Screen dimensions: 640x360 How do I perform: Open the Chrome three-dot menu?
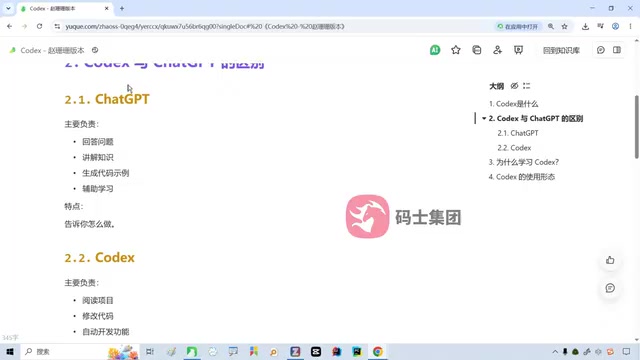[630, 27]
